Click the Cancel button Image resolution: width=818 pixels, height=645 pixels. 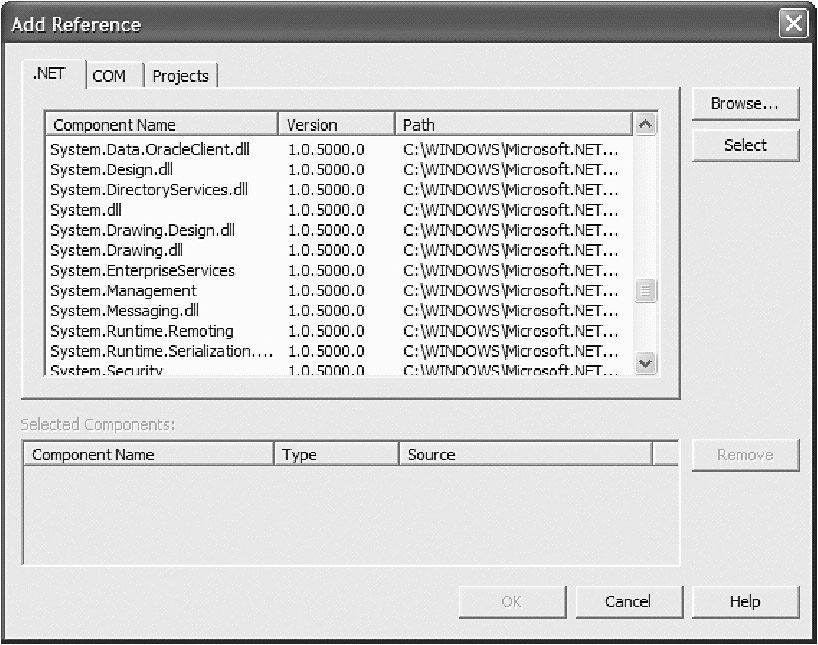pos(628,601)
